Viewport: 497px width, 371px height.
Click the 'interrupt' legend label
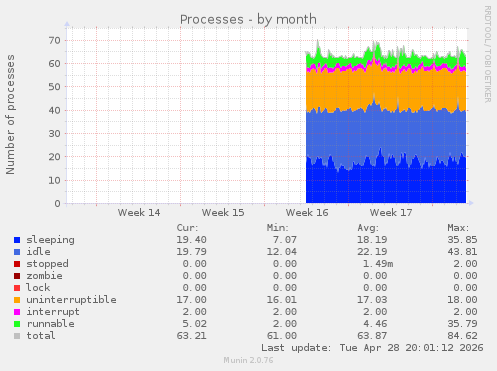click(53, 312)
